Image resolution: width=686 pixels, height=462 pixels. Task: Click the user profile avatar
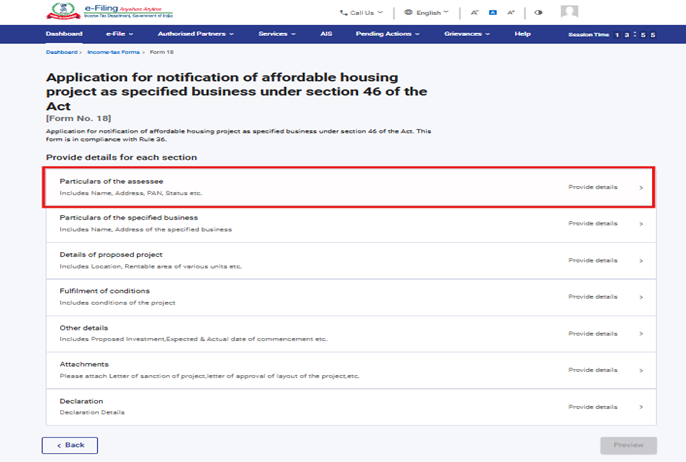tap(569, 12)
